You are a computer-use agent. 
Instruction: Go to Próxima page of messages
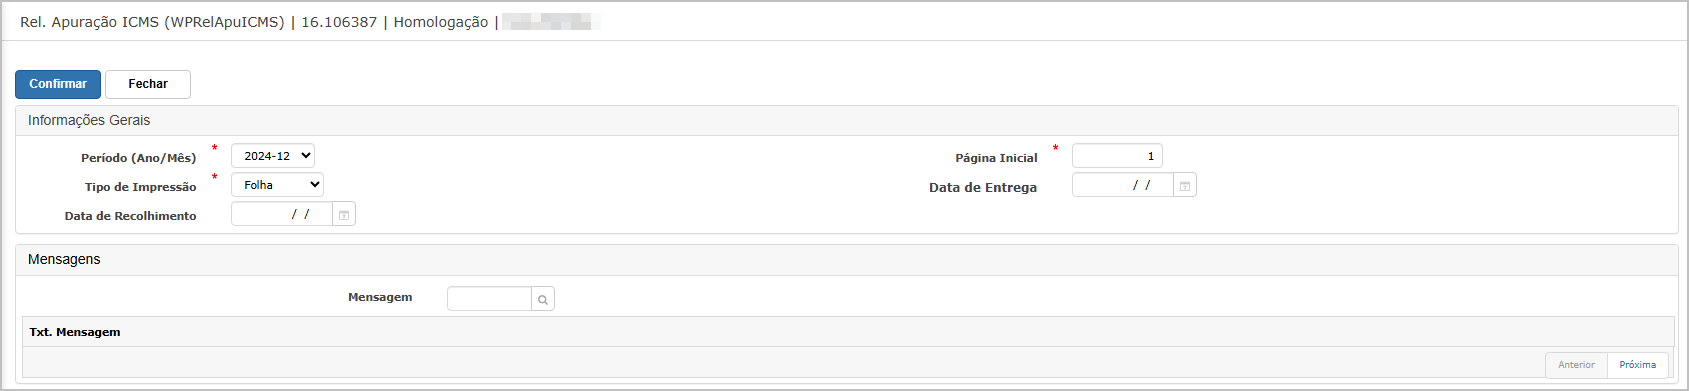(x=1637, y=365)
